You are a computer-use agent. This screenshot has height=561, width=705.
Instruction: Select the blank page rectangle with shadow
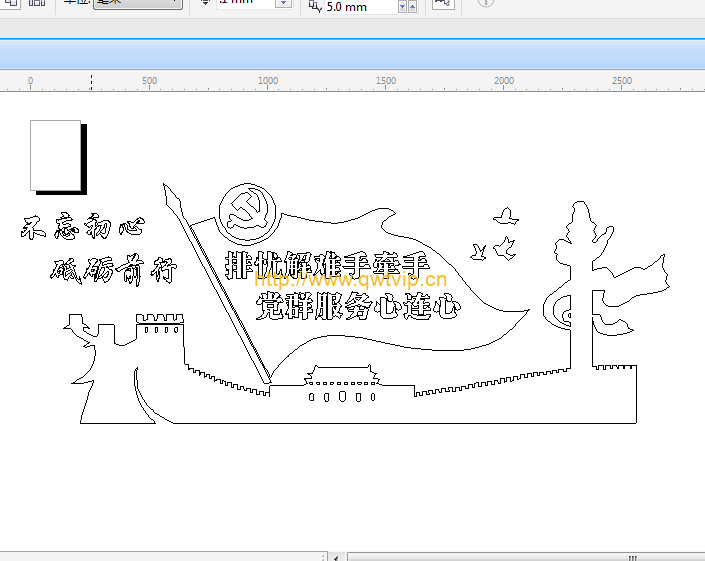click(x=58, y=157)
